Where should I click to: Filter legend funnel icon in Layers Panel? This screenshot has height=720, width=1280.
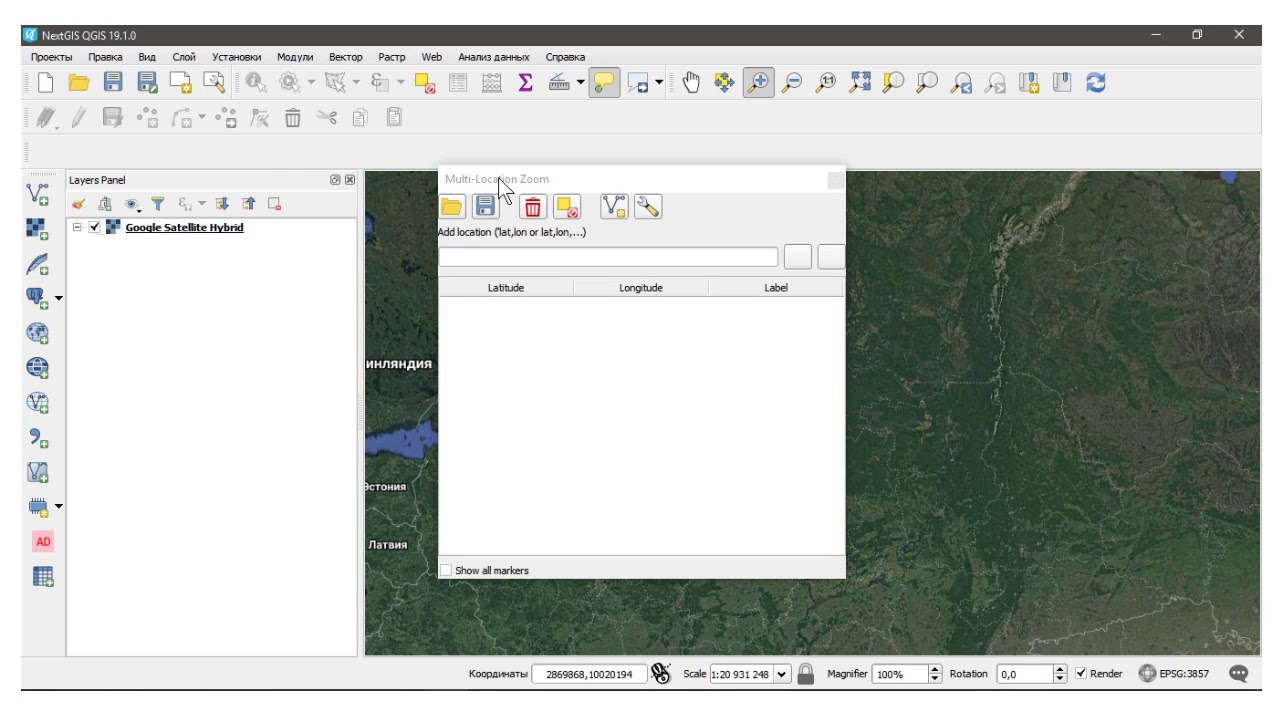point(157,205)
